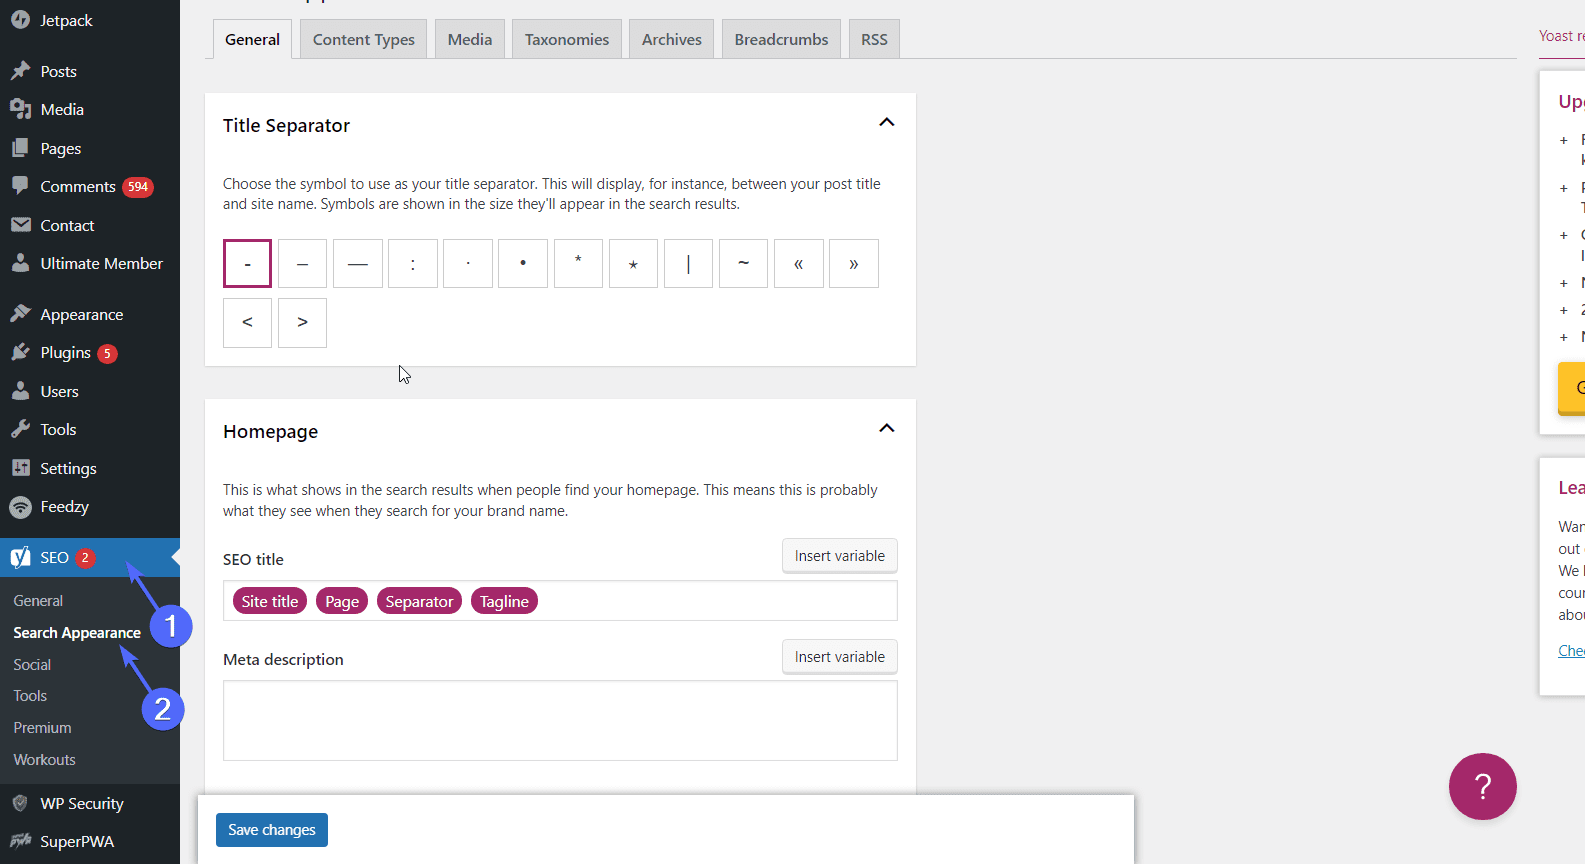Select the less-than < separator
The image size is (1585, 864).
click(x=247, y=323)
